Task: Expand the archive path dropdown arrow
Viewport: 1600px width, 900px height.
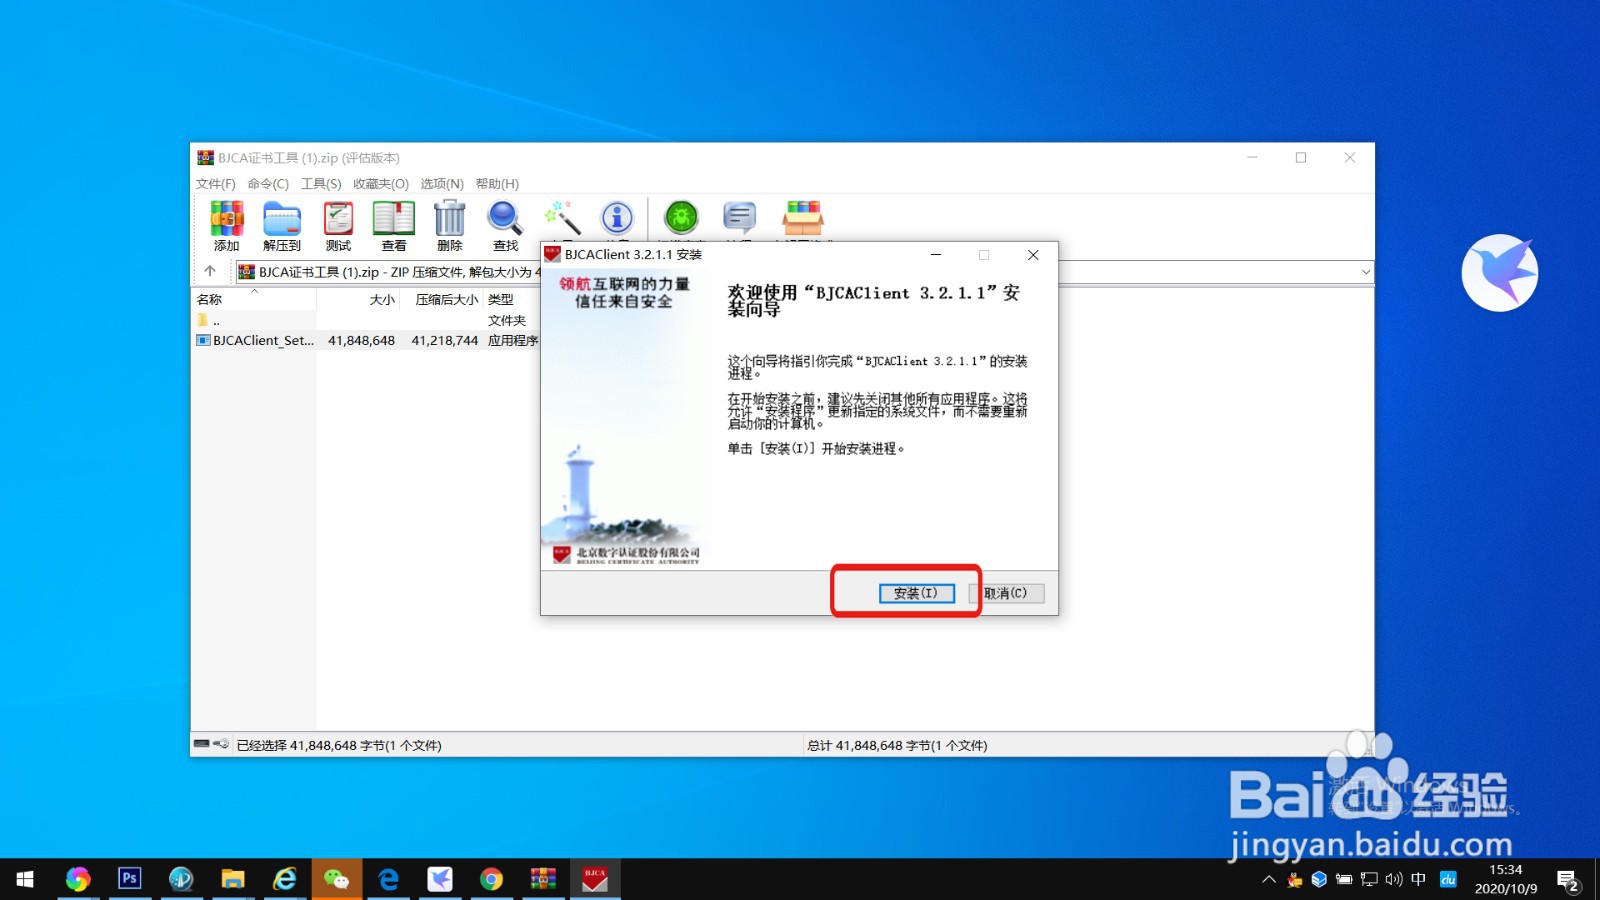Action: tap(1365, 272)
